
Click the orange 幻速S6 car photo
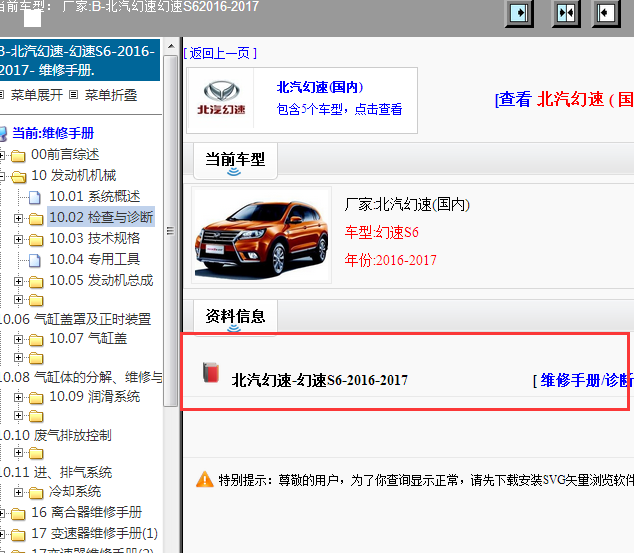[x=261, y=235]
